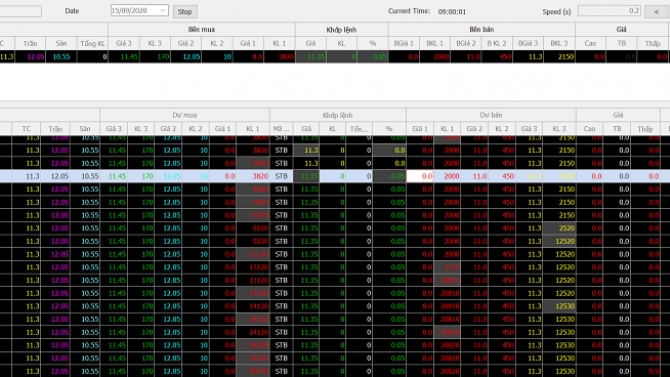Click 'Giá 2' header under Dư bán
670x377 pixels.
click(474, 129)
